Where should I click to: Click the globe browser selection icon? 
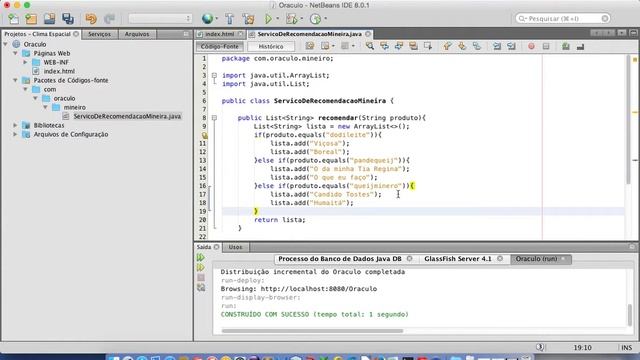207,18
